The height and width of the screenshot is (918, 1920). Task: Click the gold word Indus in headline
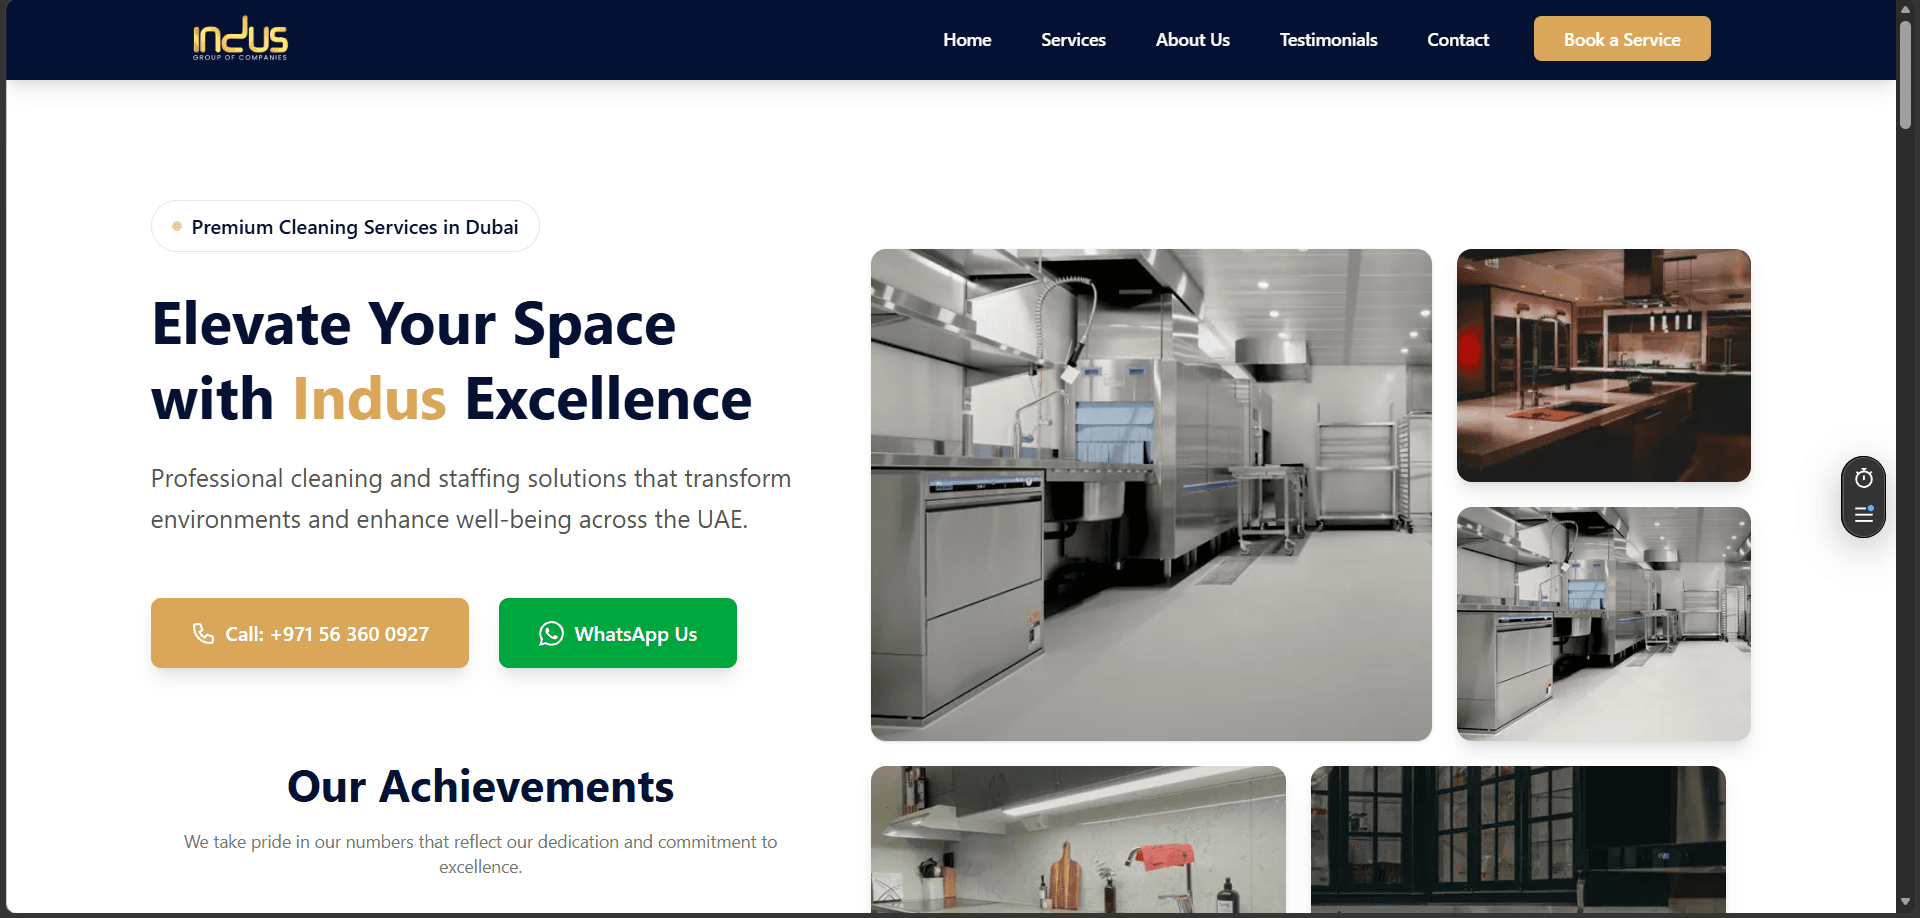coord(369,399)
